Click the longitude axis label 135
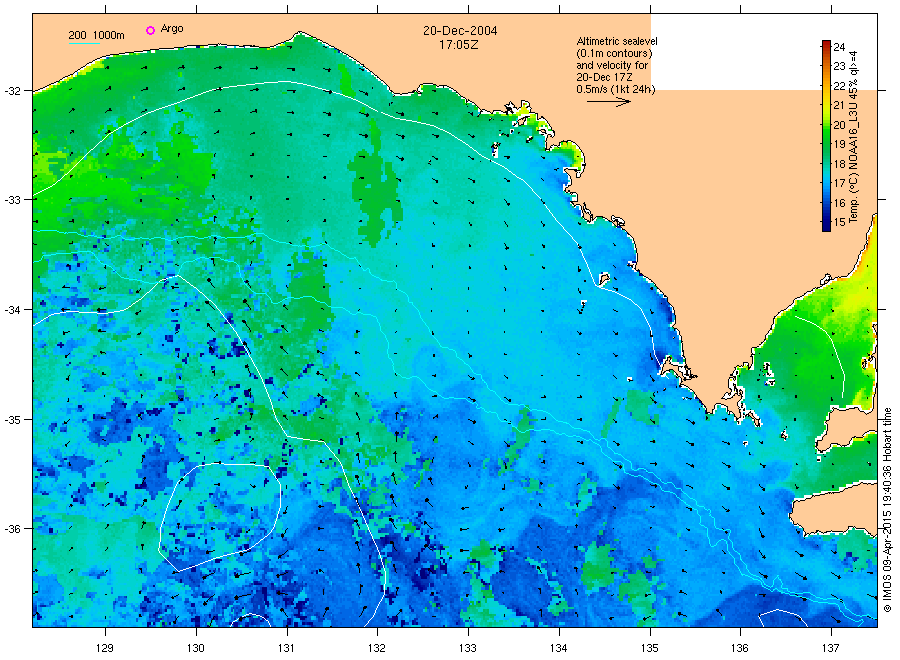This screenshot has width=900, height=660. pos(650,648)
